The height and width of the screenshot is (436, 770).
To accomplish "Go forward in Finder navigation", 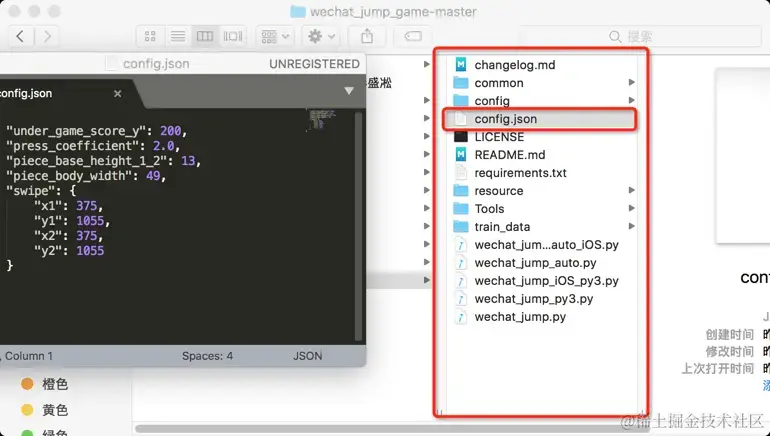I will tap(47, 36).
